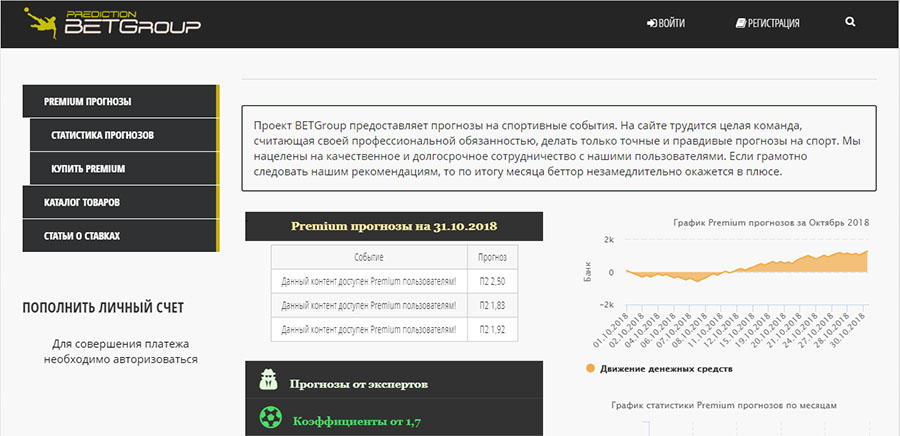This screenshot has height=436, width=900.
Task: Expand the Коэффициенты от 1,7 panel
Action: tap(394, 420)
